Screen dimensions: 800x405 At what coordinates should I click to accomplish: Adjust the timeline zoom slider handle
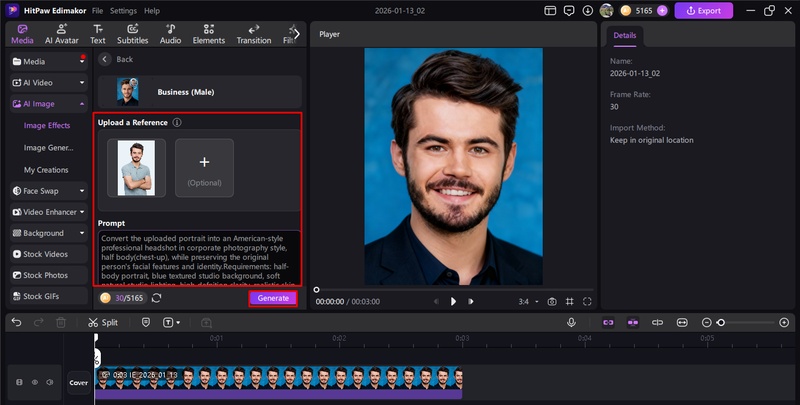[721, 322]
